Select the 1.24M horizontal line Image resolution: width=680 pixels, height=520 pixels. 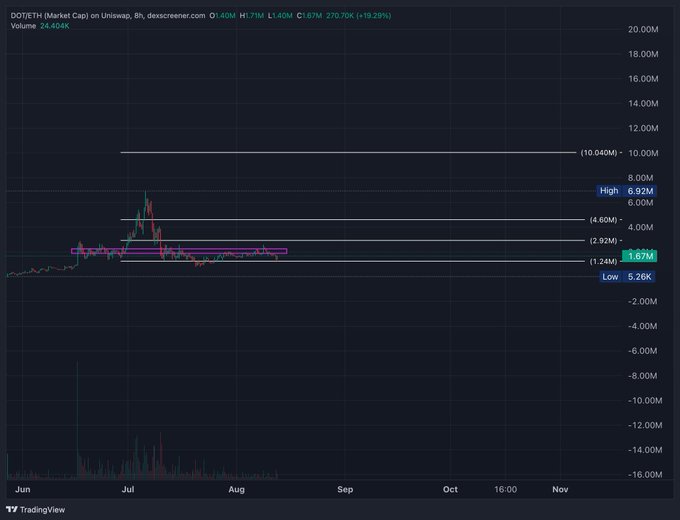tap(353, 262)
